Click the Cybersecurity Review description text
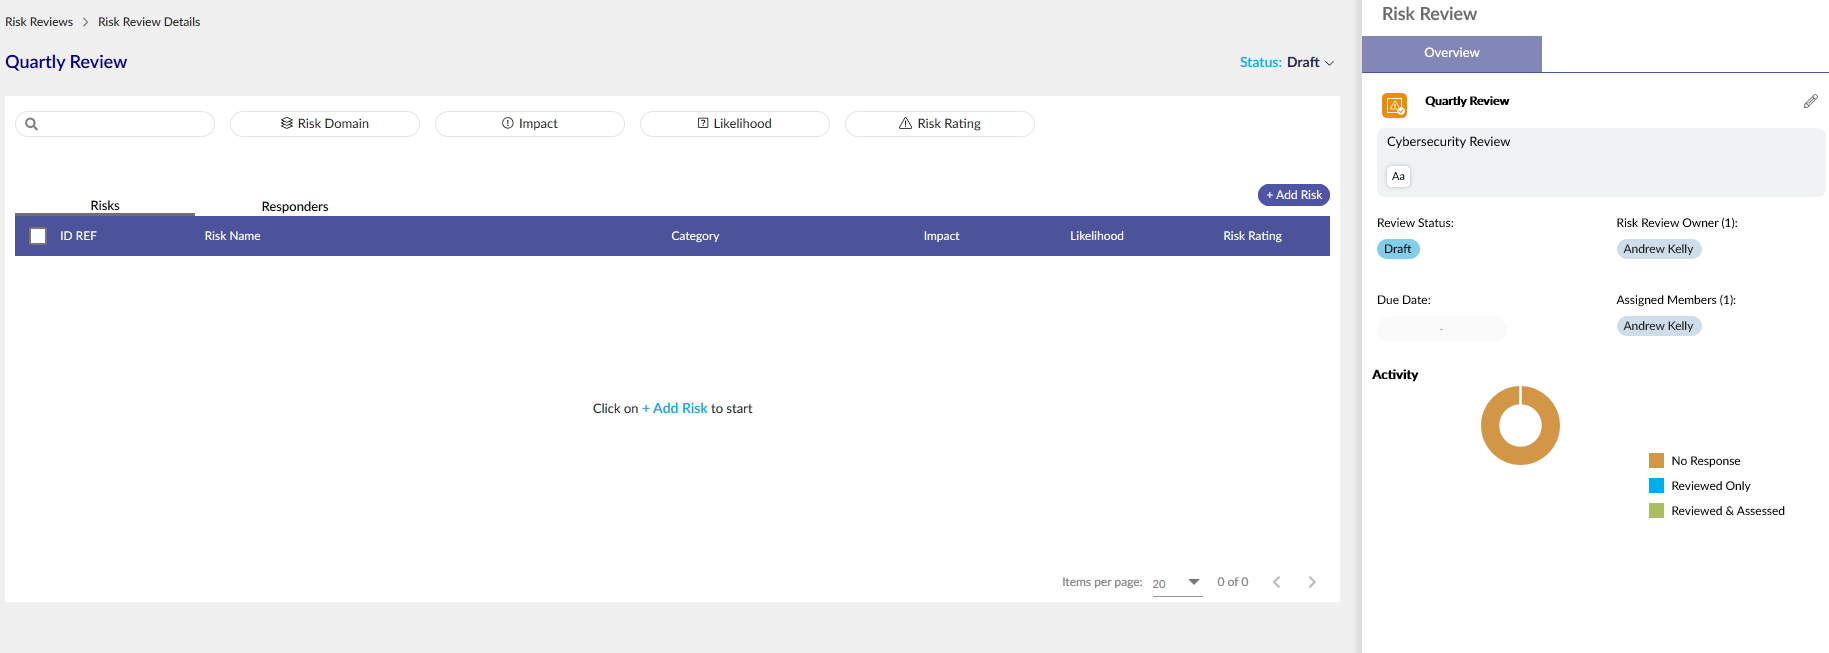The width and height of the screenshot is (1829, 653). [1448, 142]
